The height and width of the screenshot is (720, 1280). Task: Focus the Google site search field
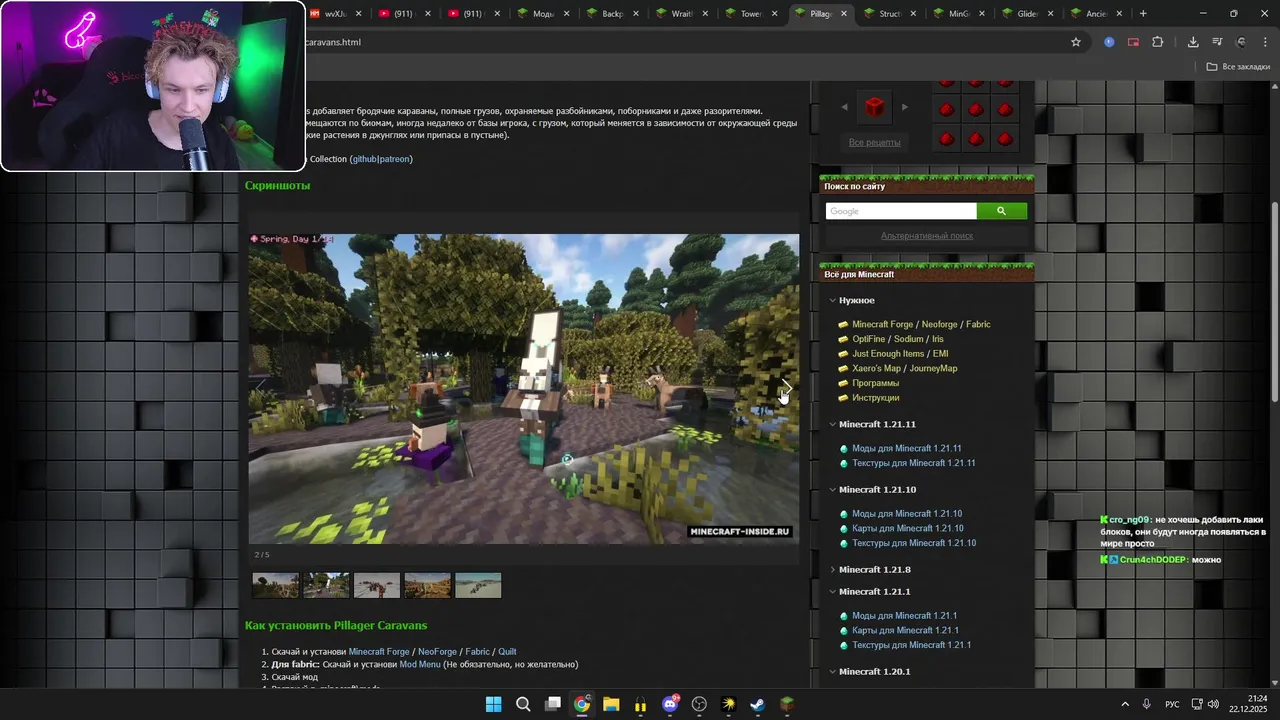click(x=901, y=211)
